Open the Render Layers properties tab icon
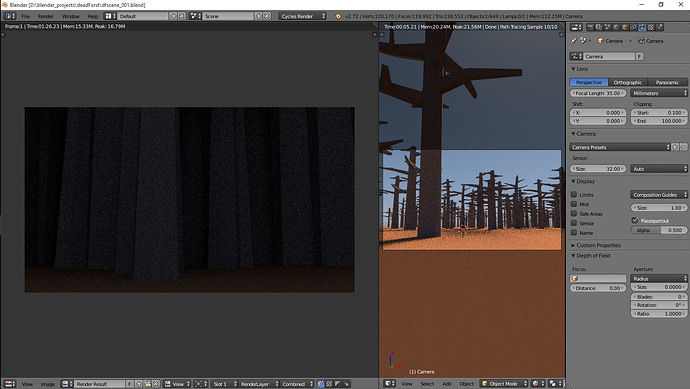 [598, 27]
